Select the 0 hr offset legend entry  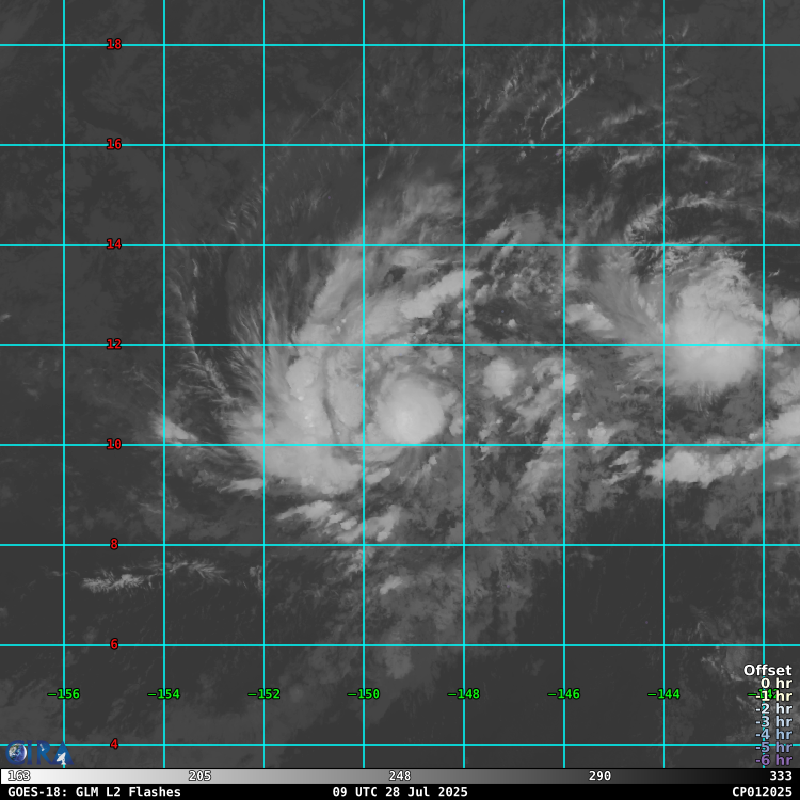point(775,683)
